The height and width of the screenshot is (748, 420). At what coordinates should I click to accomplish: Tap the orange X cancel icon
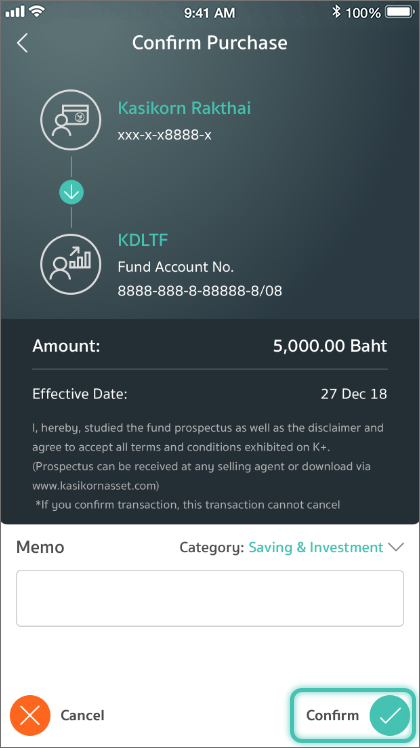pyautogui.click(x=30, y=715)
